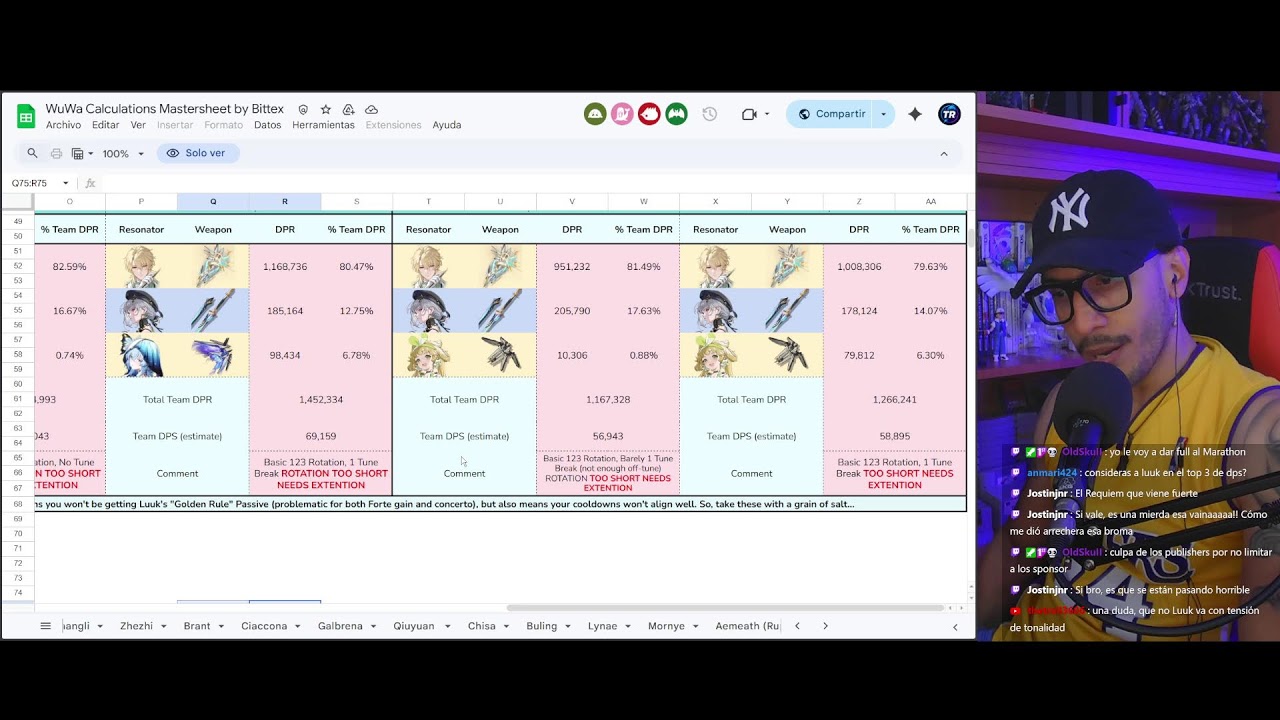Open the Ciaccona sheet tab menu arrow
The width and height of the screenshot is (1280, 720).
click(297, 626)
